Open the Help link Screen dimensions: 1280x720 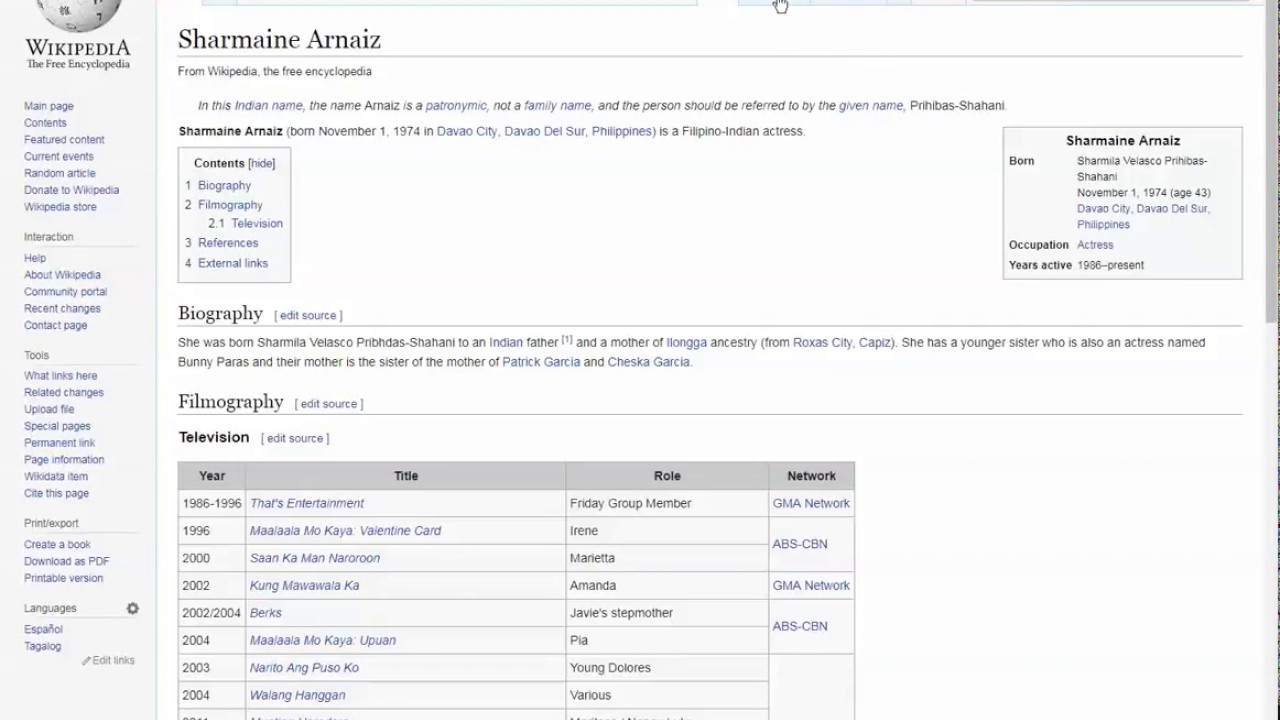35,258
